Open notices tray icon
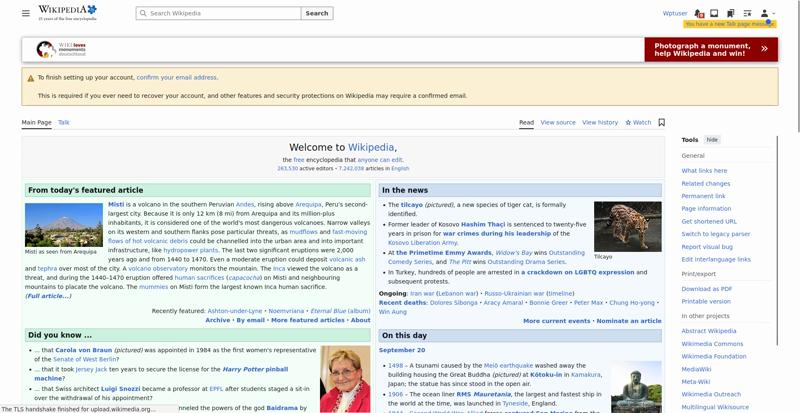Image resolution: width=800 pixels, height=413 pixels. tap(714, 13)
